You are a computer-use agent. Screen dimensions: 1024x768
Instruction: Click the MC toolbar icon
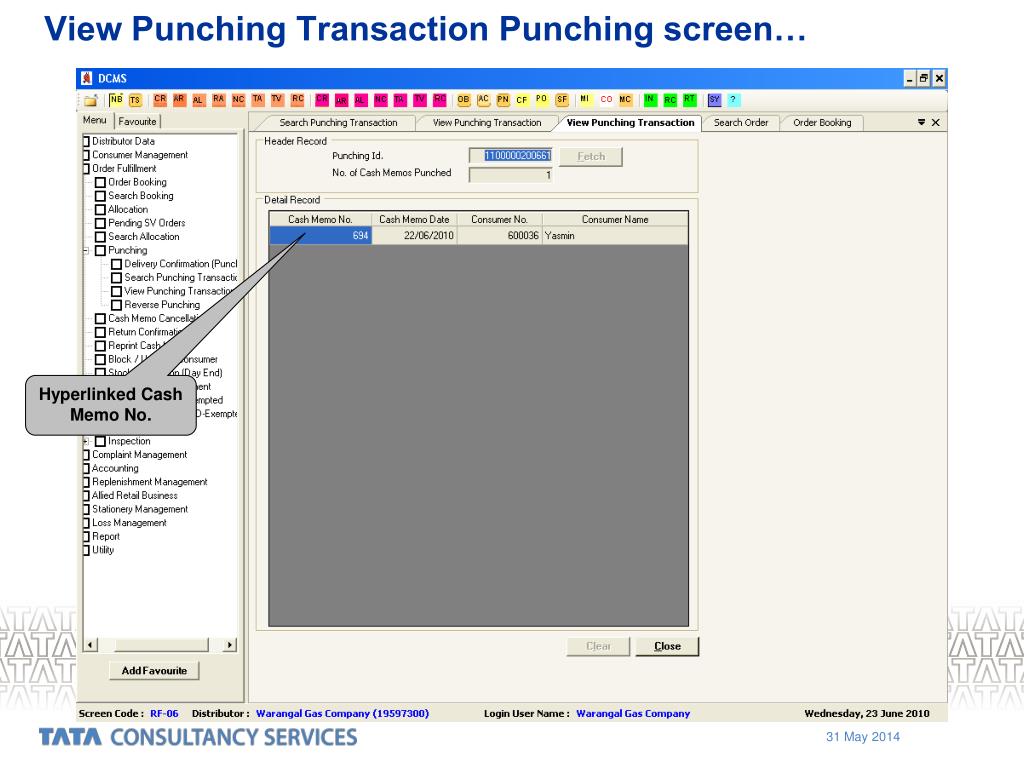click(x=625, y=99)
